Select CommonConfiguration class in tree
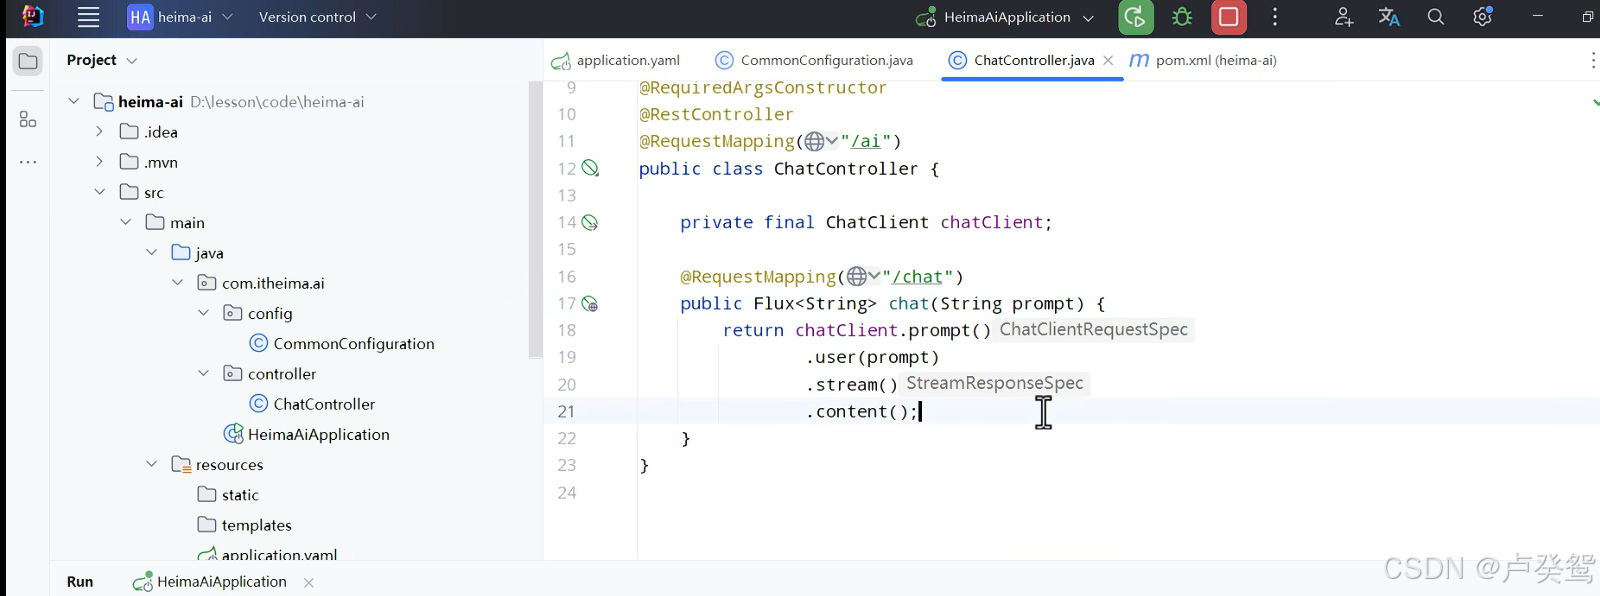 tap(342, 344)
